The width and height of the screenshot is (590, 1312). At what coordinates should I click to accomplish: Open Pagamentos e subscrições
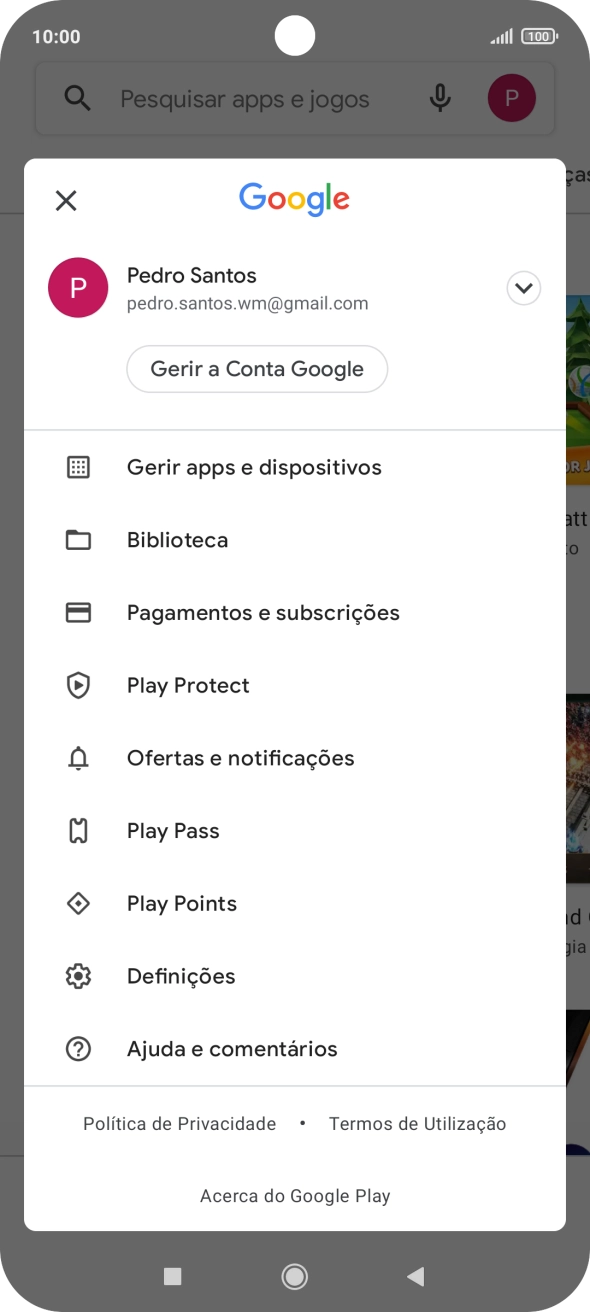263,612
